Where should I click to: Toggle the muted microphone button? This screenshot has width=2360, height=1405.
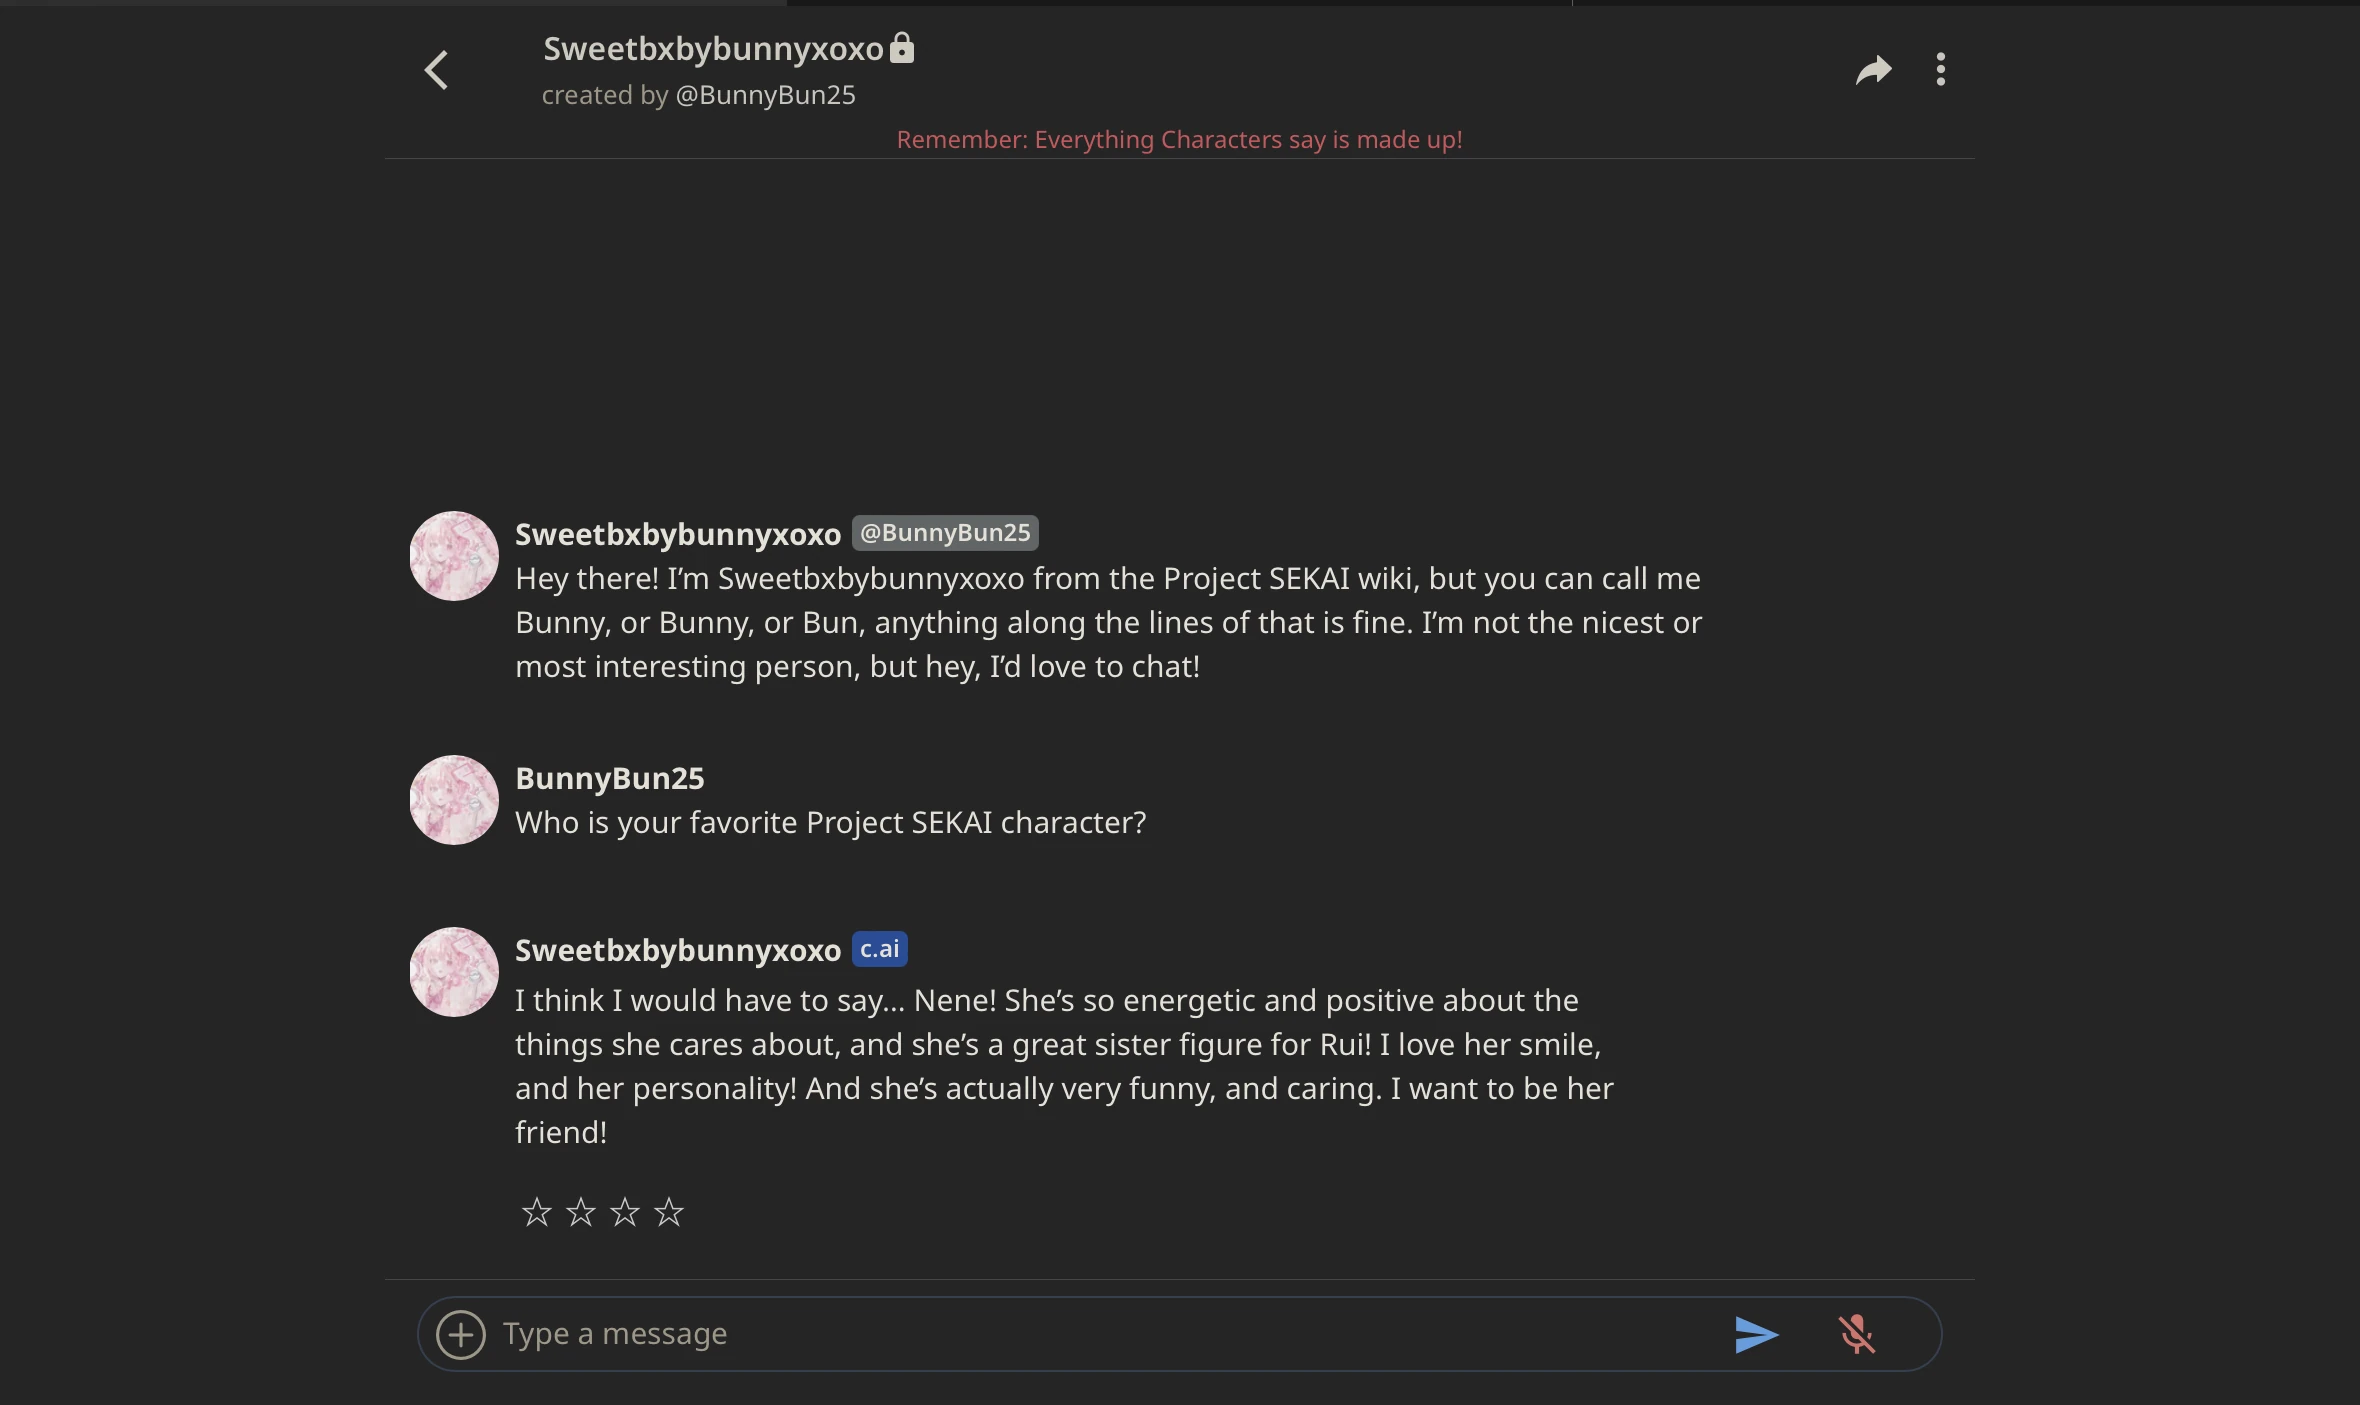point(1856,1334)
